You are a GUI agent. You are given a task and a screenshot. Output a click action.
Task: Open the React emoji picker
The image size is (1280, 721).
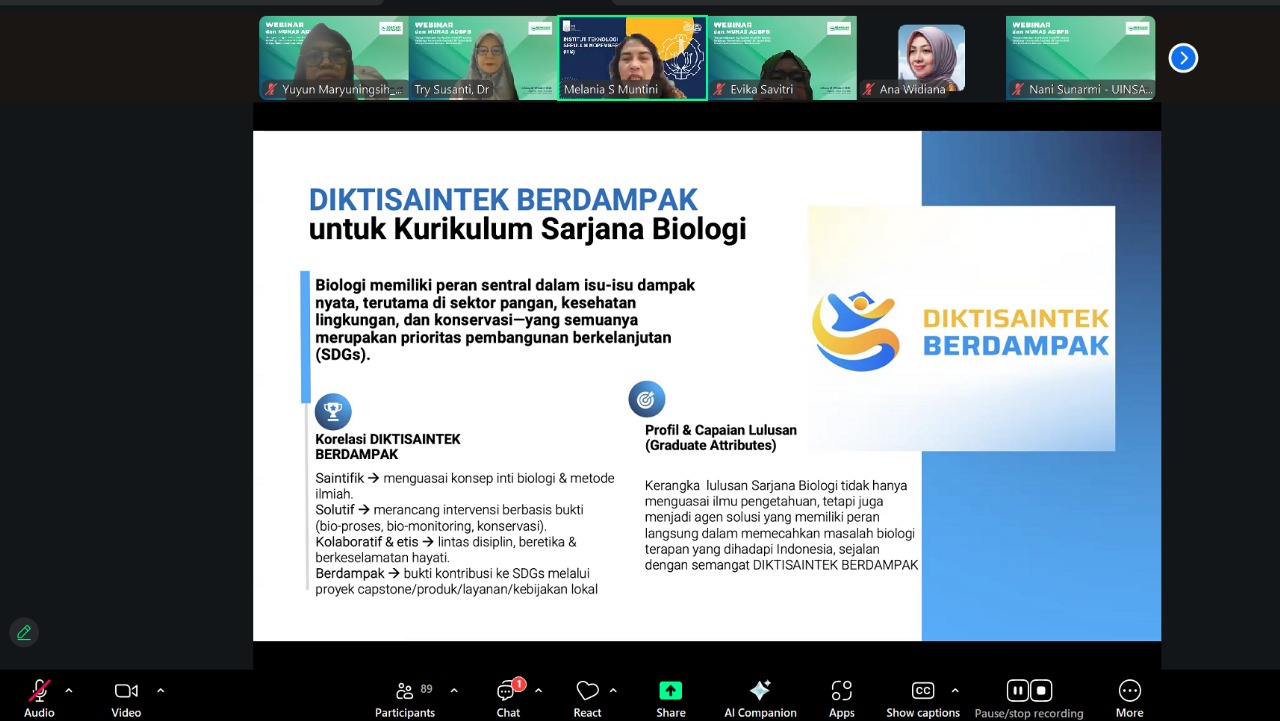click(x=587, y=691)
